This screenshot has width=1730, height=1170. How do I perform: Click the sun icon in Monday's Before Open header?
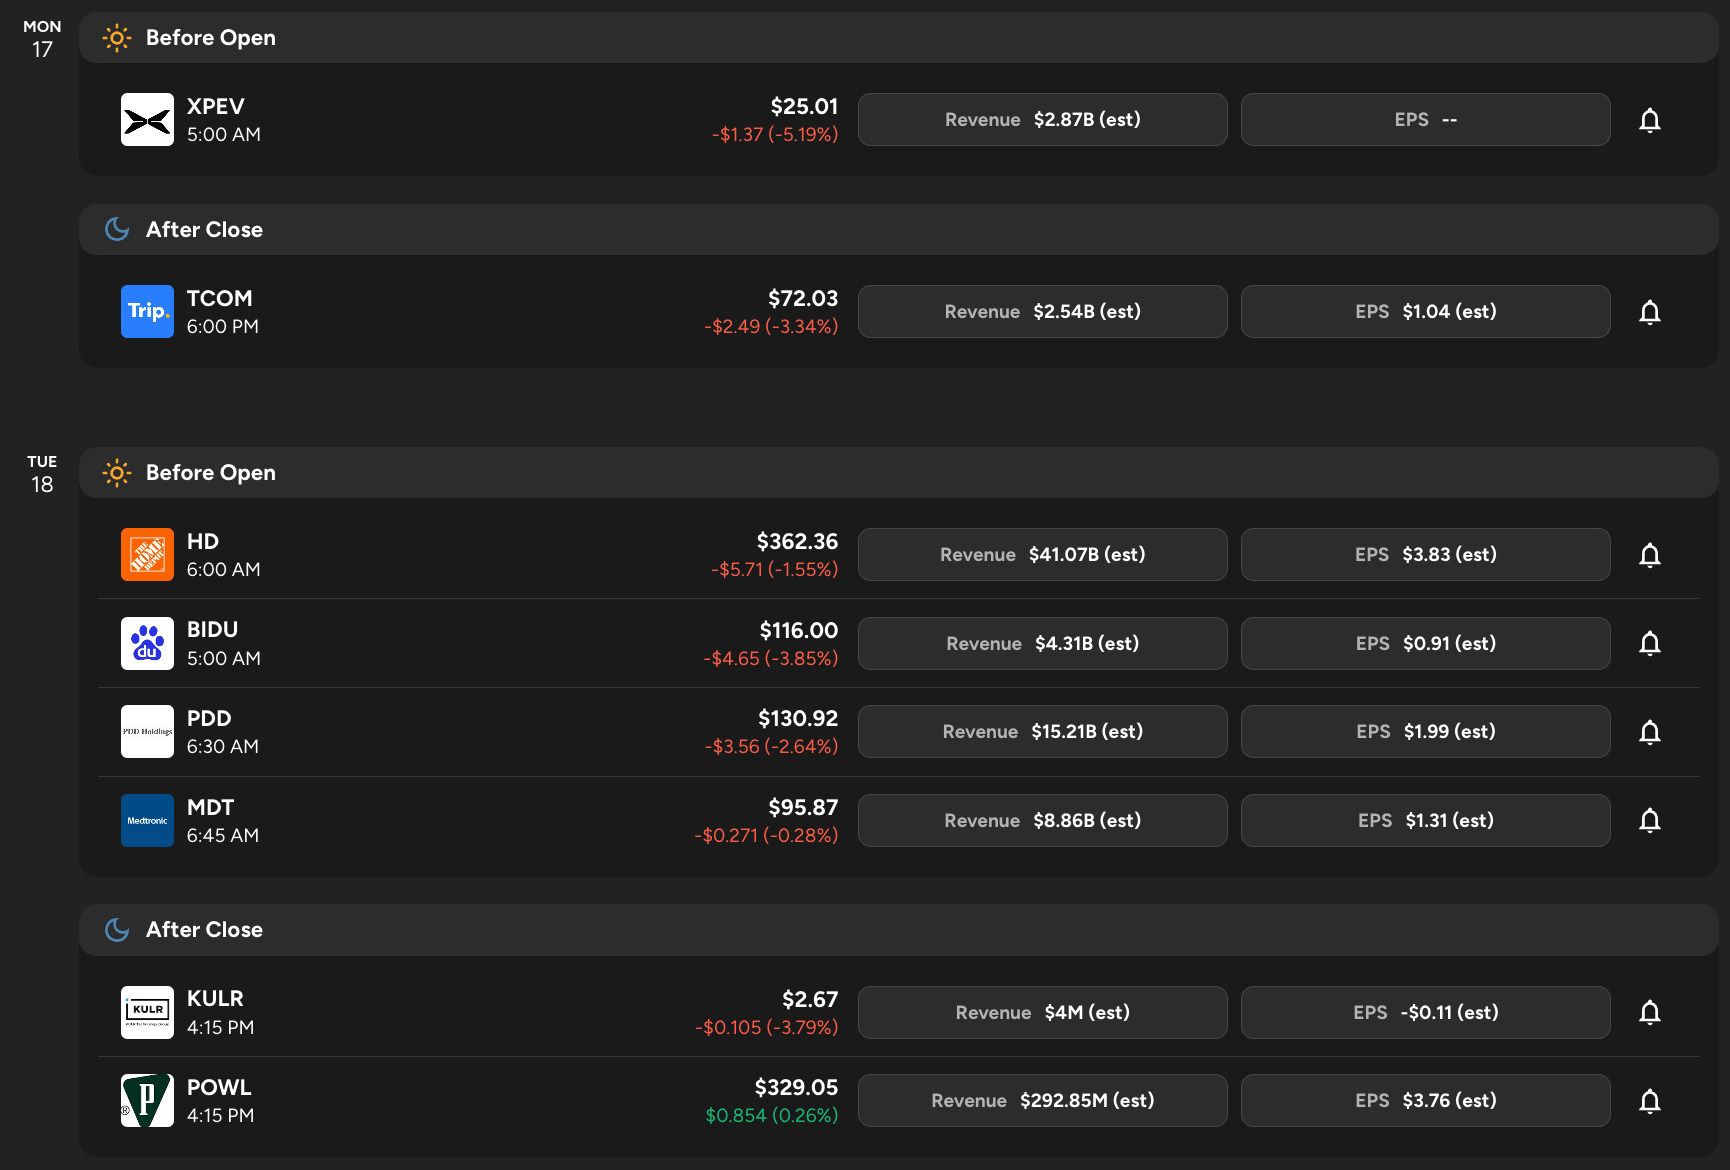[117, 38]
